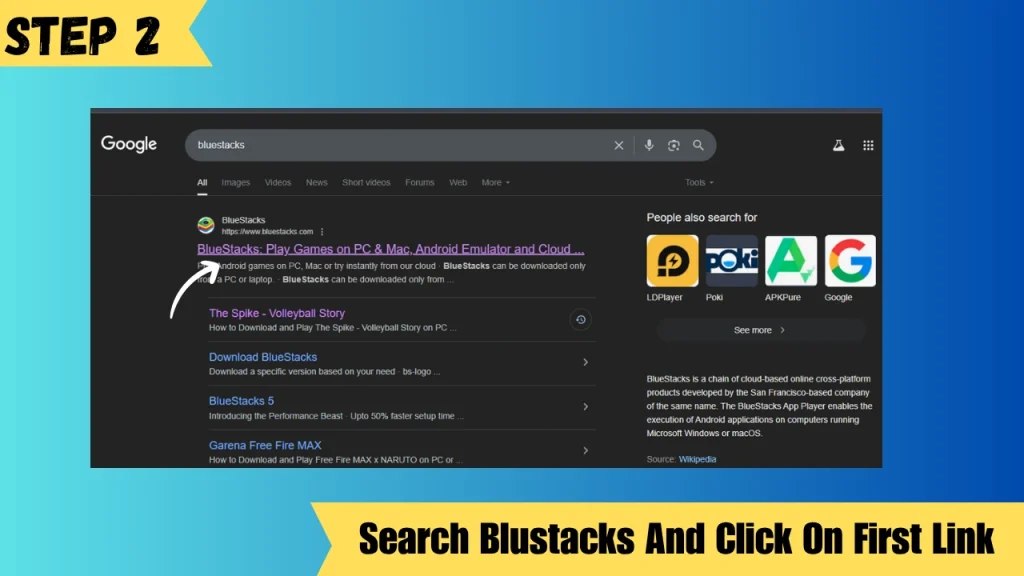Viewport: 1024px width, 576px height.
Task: Select the Google logo tile in People also search
Action: [x=850, y=261]
